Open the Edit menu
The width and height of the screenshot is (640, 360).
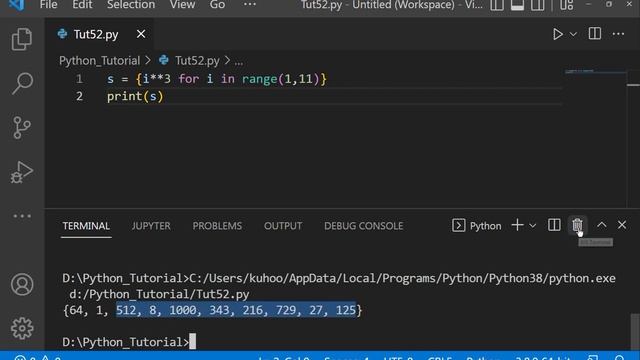(82, 5)
